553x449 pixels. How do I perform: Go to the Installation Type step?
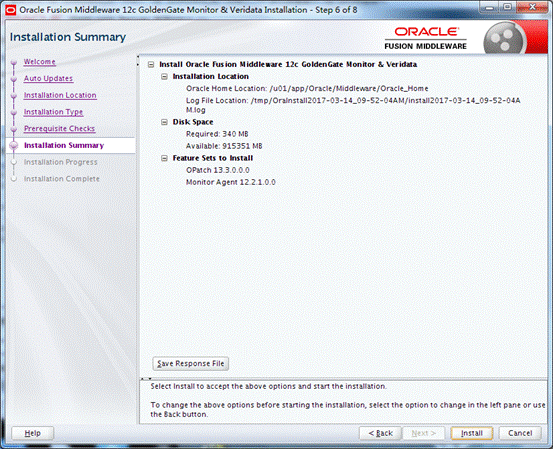(53, 112)
